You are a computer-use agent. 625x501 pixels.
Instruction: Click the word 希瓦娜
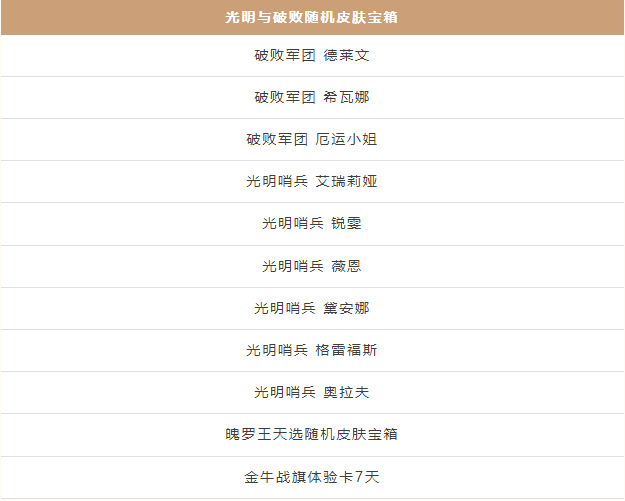click(346, 97)
